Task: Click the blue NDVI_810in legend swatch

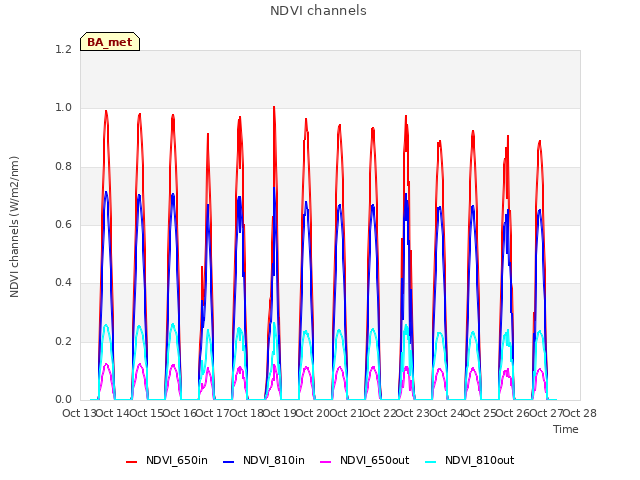Action: pos(229,462)
